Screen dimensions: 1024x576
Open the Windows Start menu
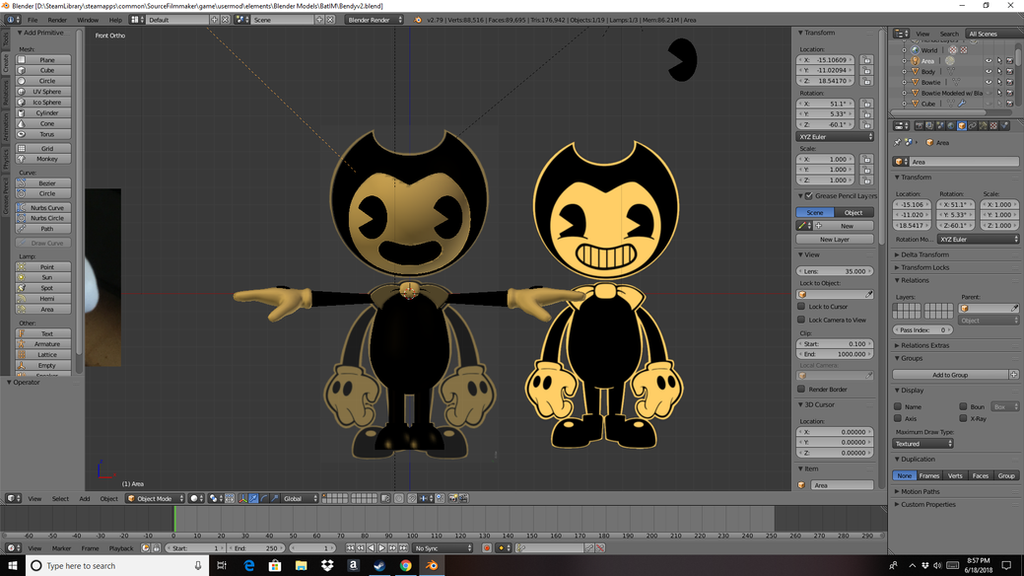coord(12,566)
